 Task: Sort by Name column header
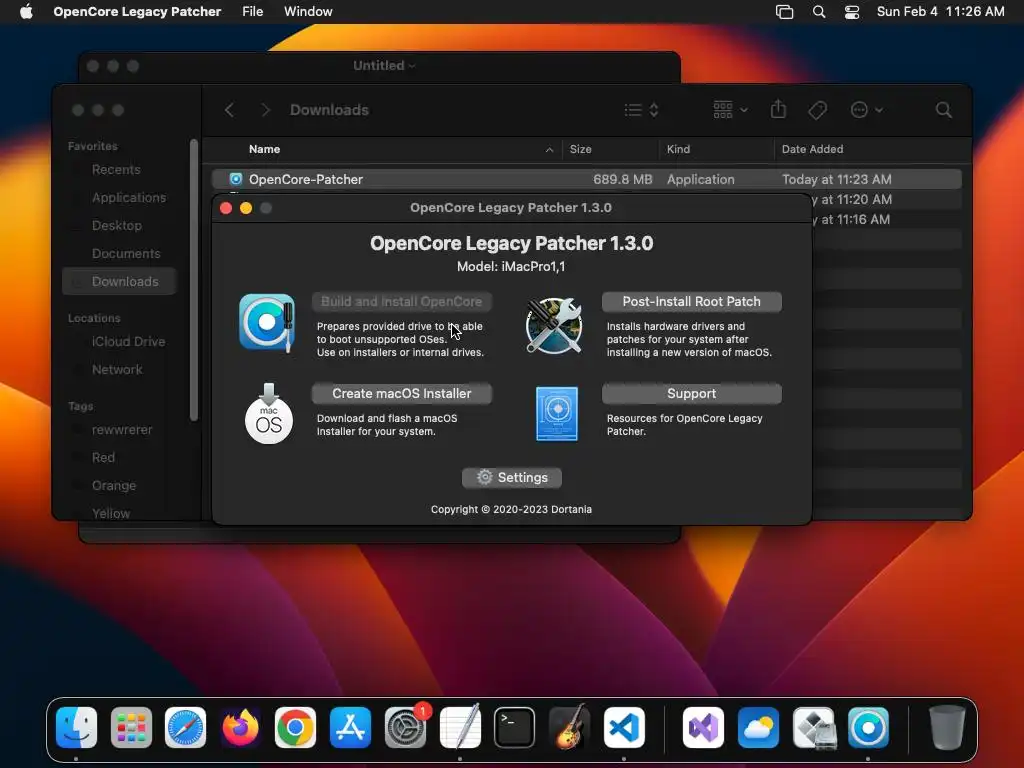(x=264, y=150)
